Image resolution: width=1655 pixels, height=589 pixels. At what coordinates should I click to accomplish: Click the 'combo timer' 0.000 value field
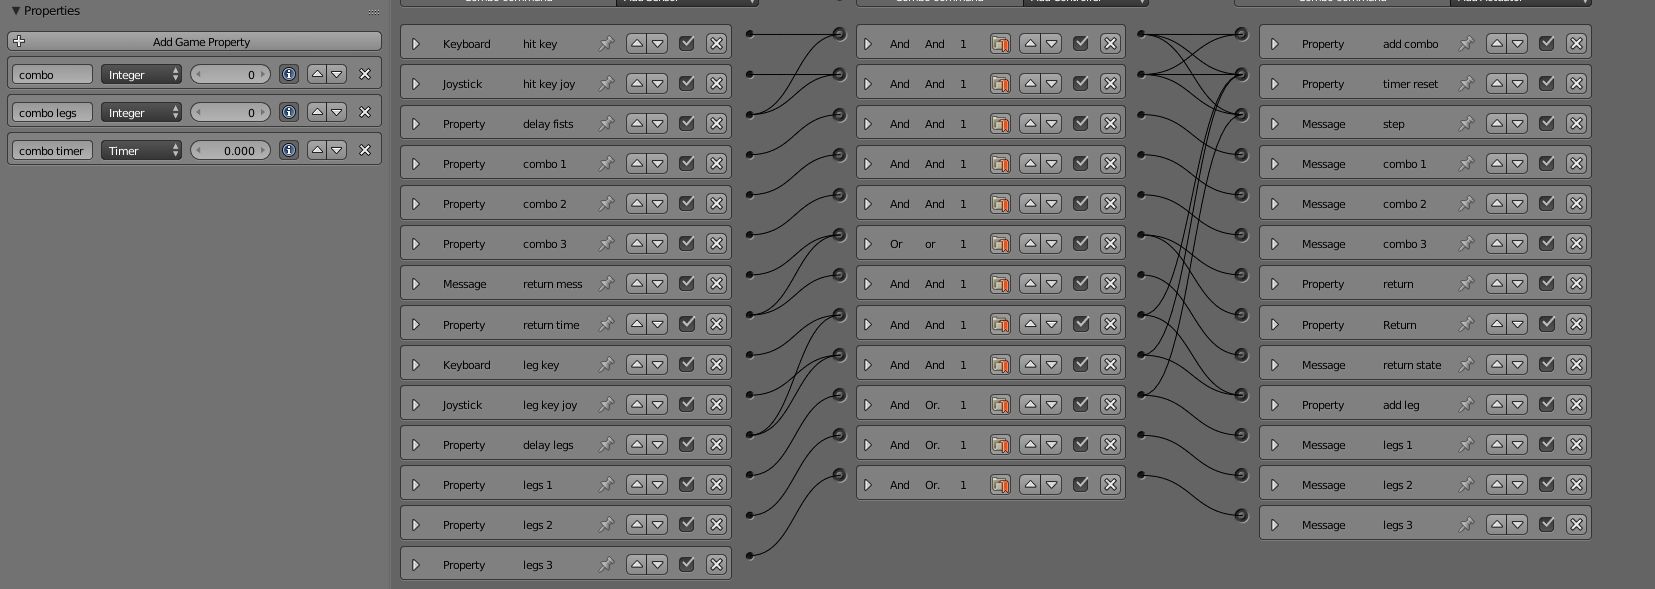tap(230, 150)
